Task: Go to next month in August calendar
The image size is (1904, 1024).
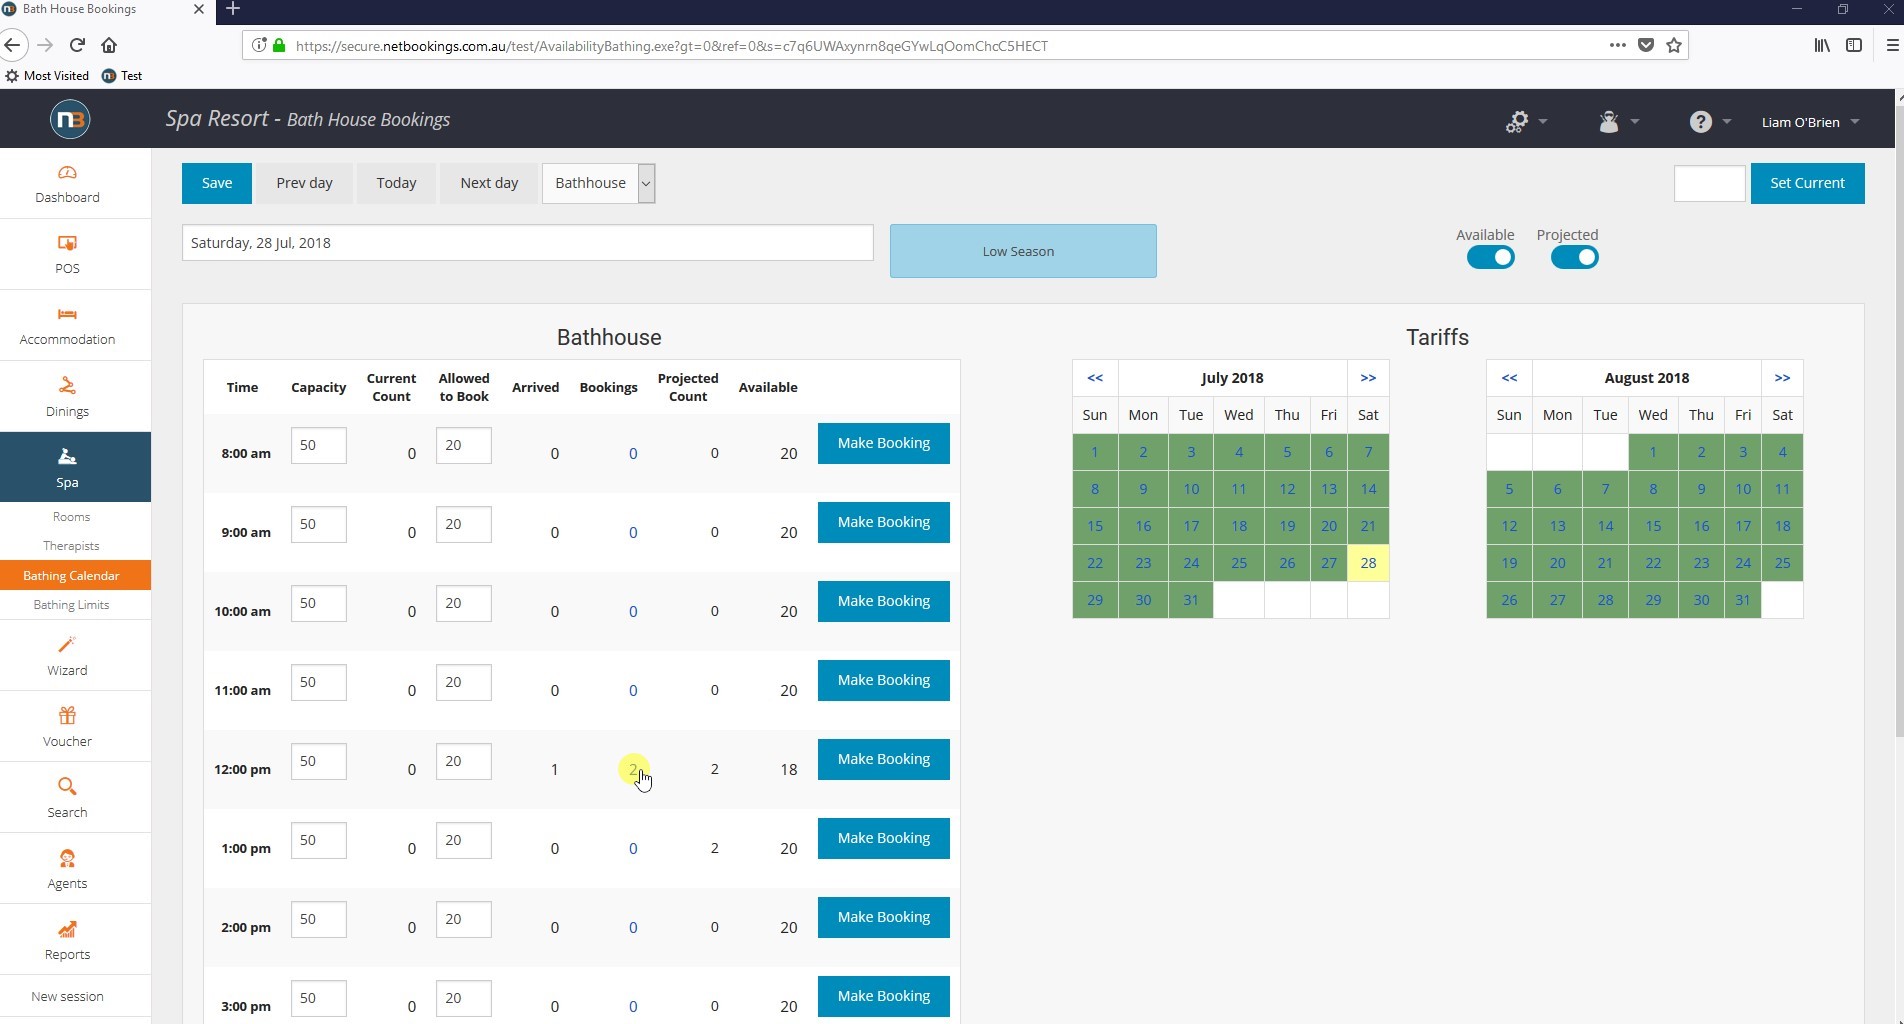Action: point(1782,378)
